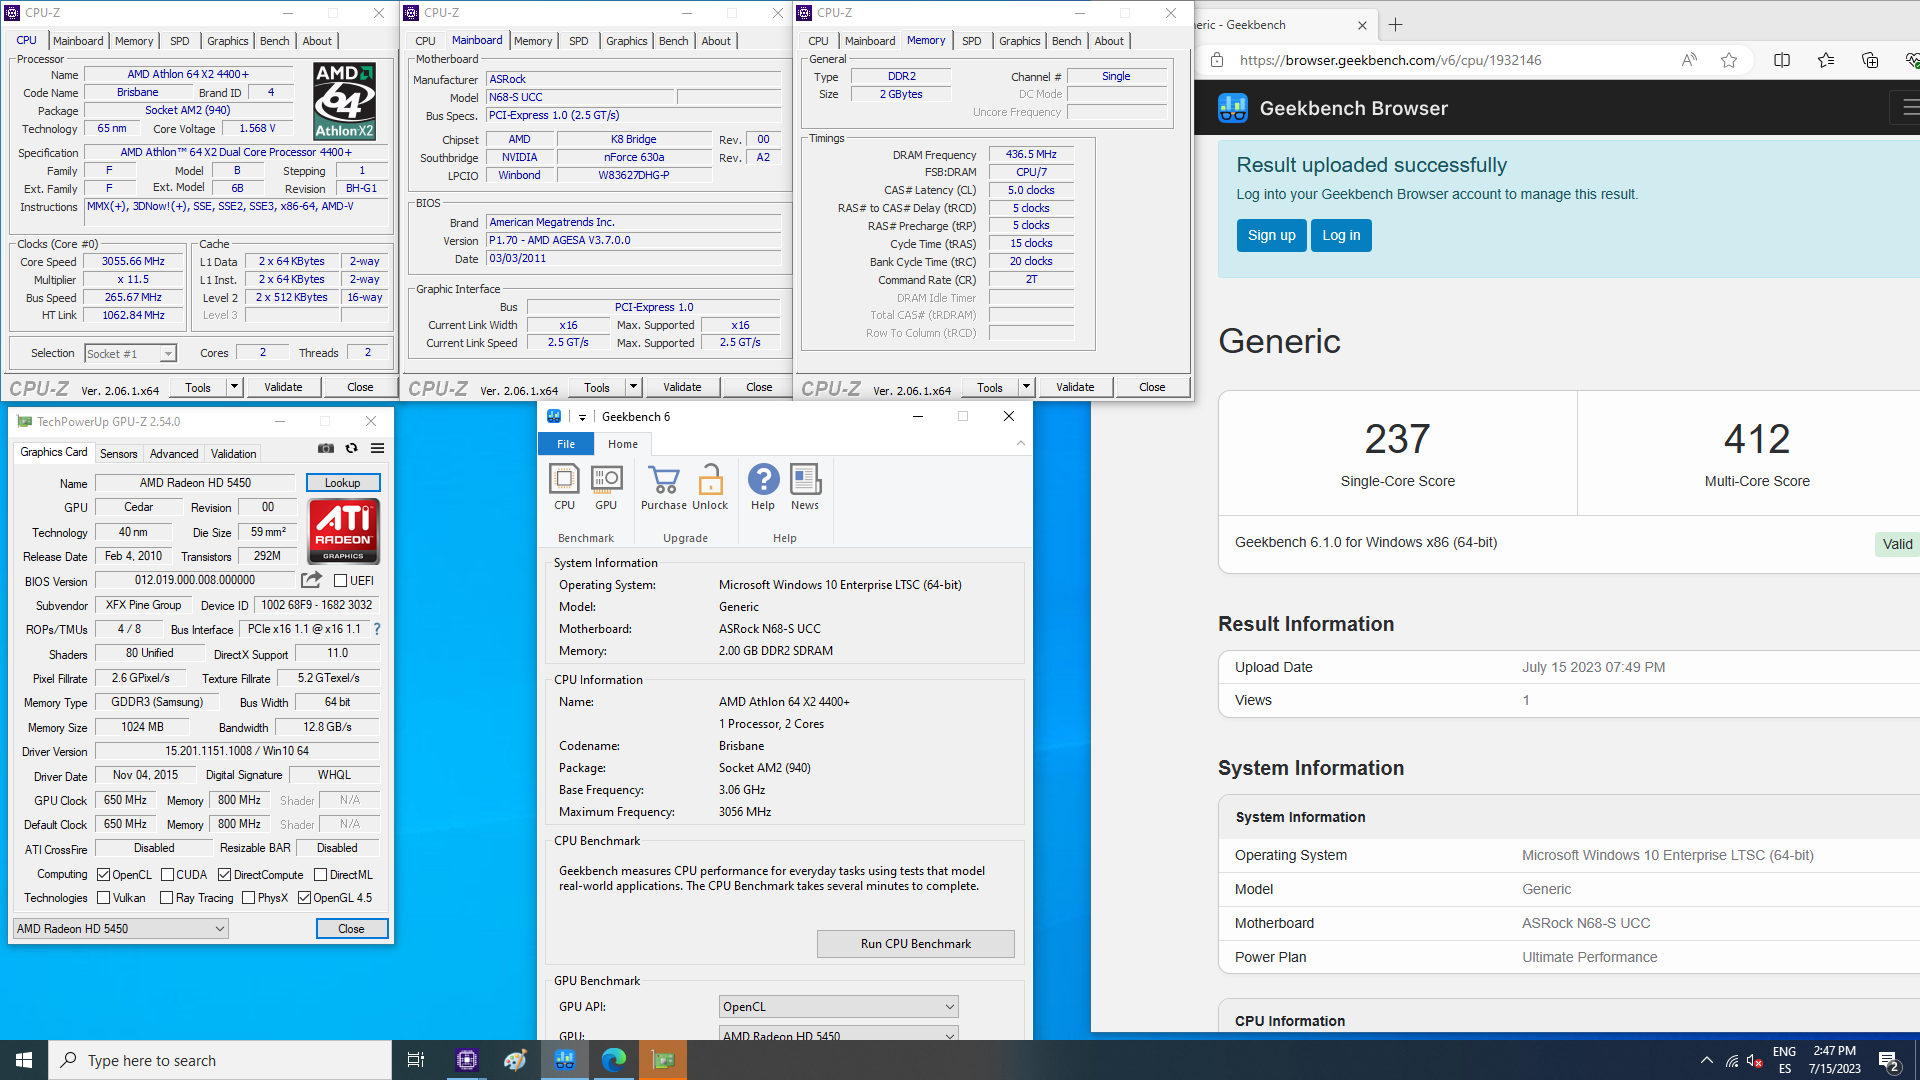Click Close button in GPU-Z window
The height and width of the screenshot is (1080, 1920).
coord(351,929)
